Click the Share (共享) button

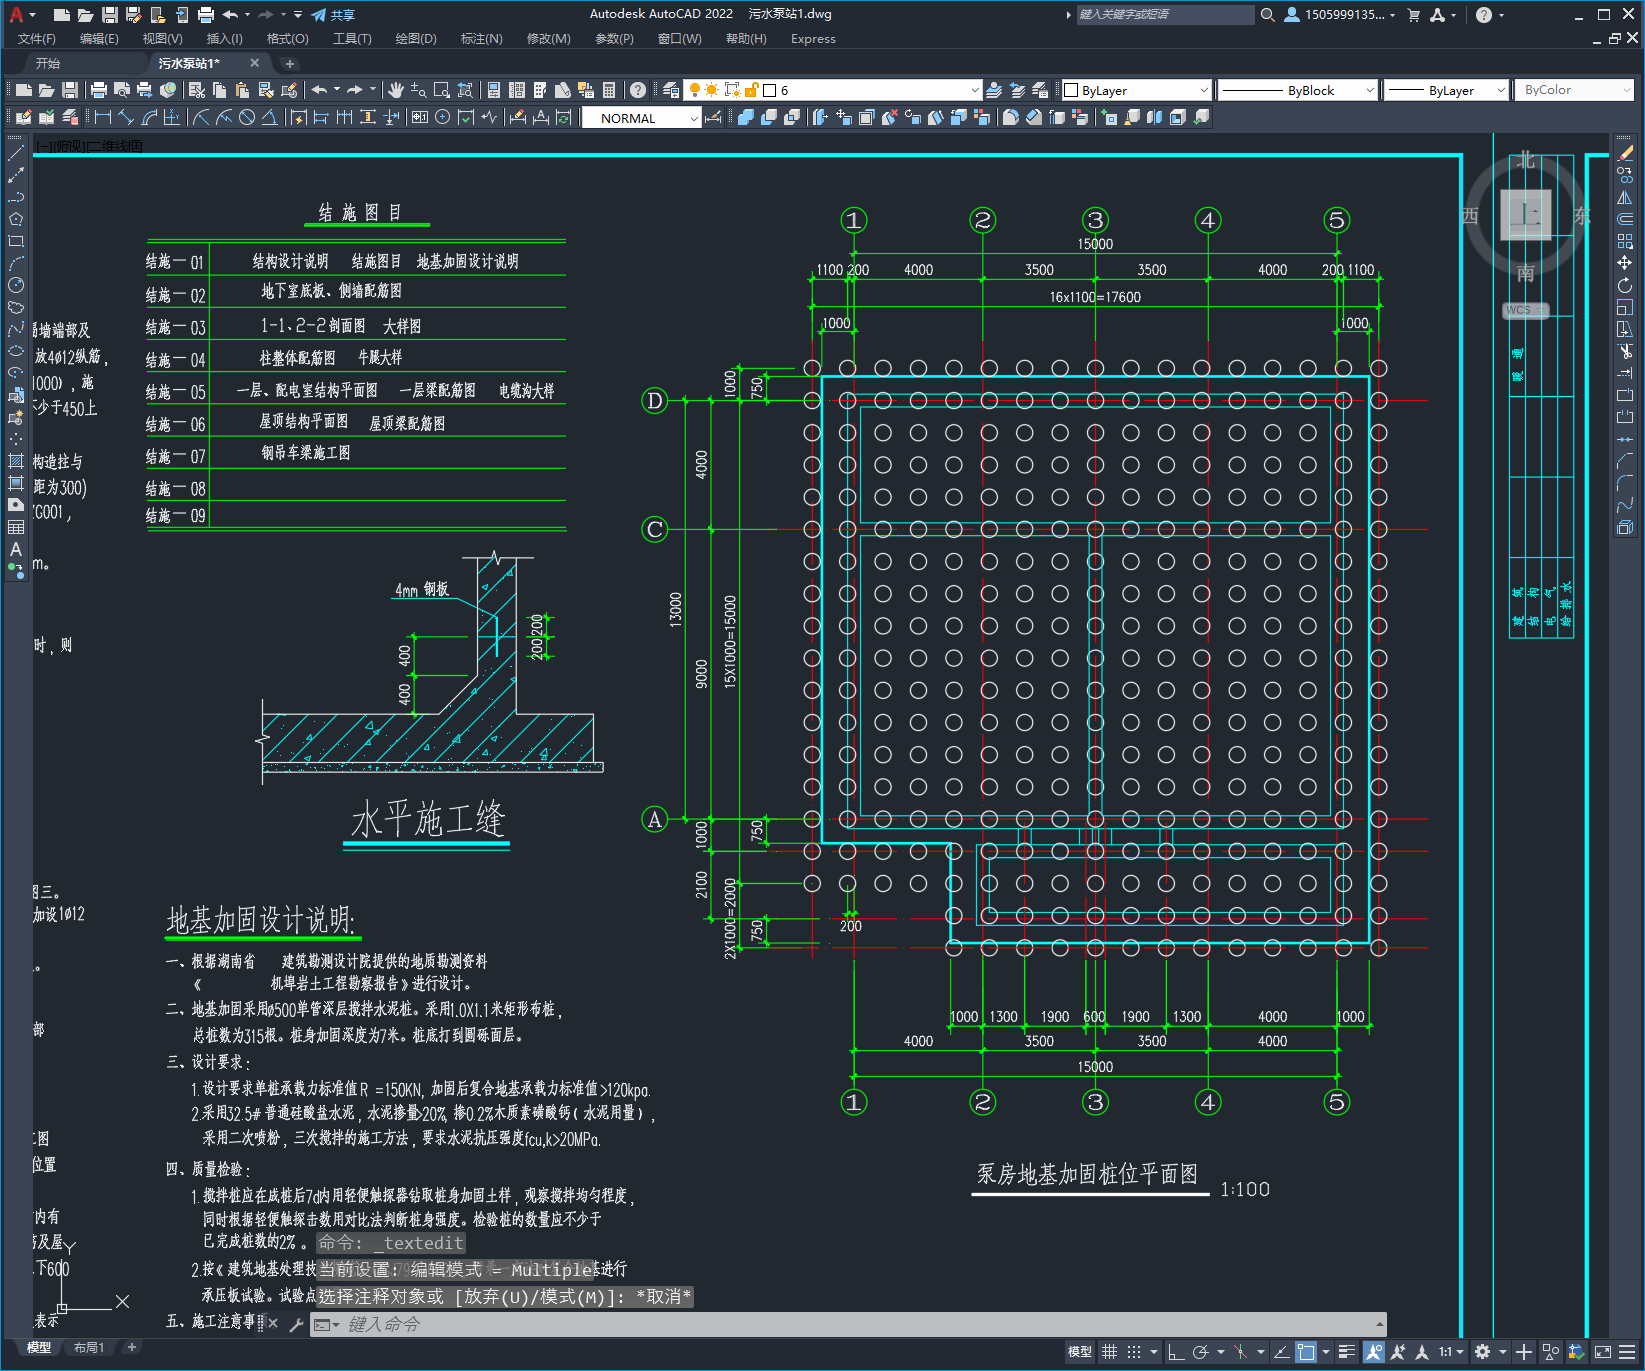(x=334, y=14)
